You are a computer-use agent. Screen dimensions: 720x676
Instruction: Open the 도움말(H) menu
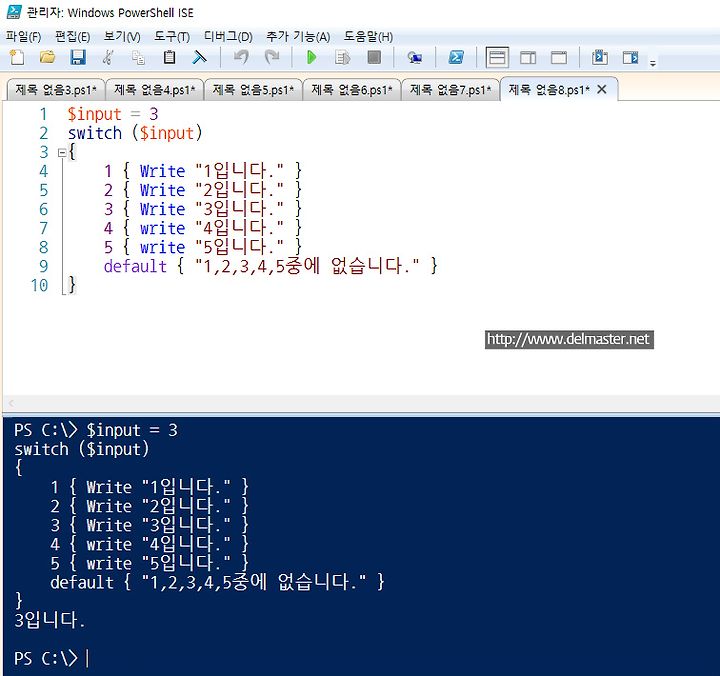click(x=368, y=37)
